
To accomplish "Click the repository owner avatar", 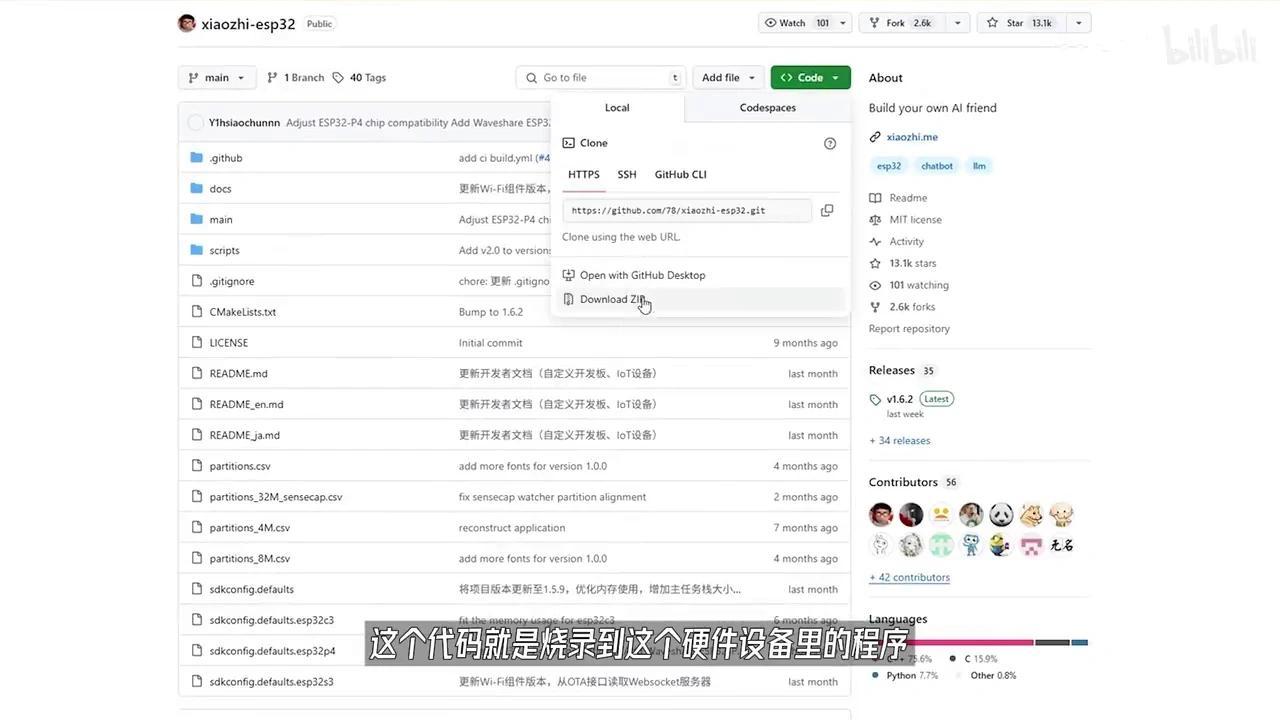I will pos(187,23).
